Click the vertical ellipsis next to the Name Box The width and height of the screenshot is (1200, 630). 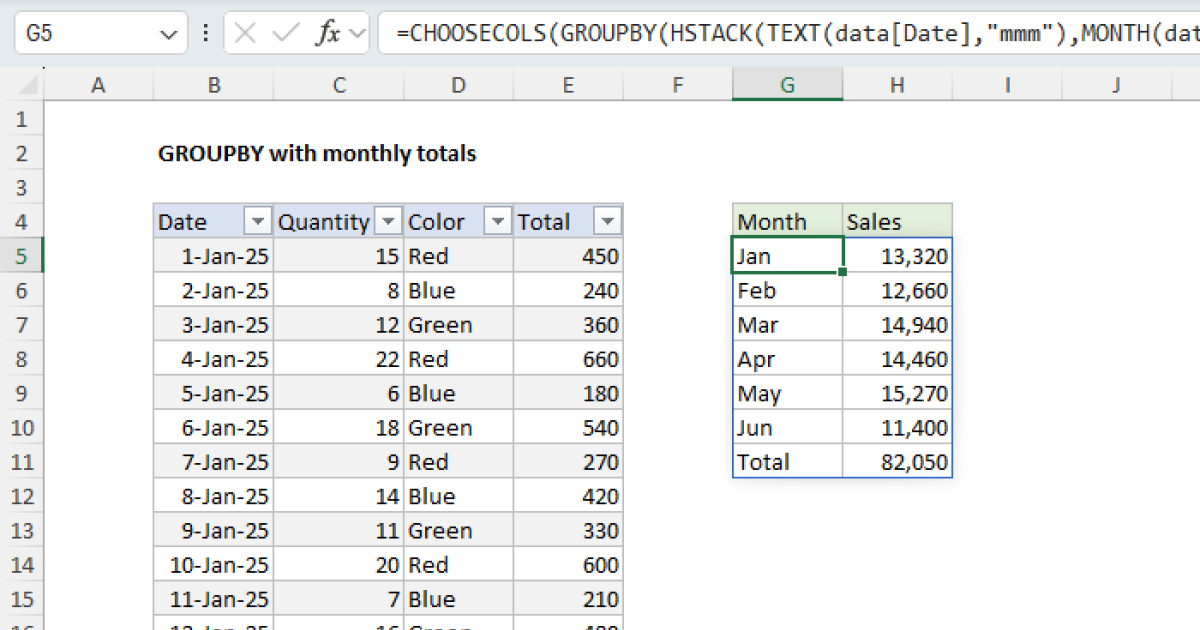pos(205,32)
